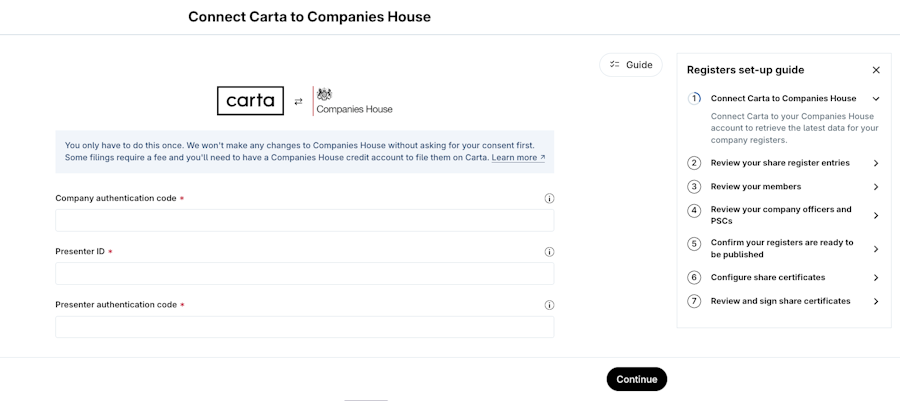
Task: Toggle the Guide button
Action: click(631, 65)
